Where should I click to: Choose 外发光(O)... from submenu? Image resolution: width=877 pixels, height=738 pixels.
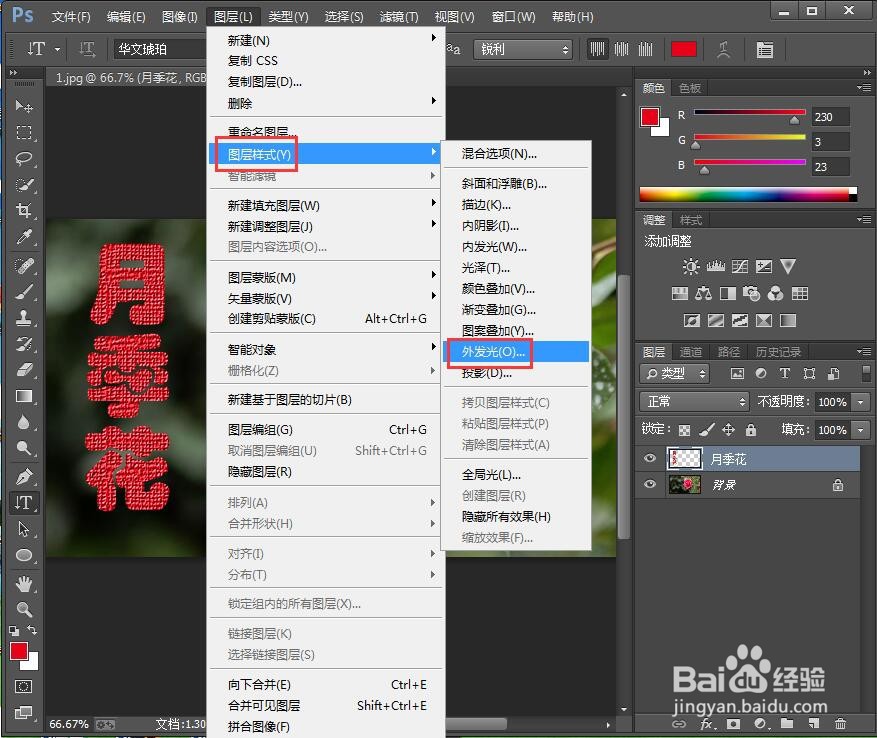click(x=516, y=351)
